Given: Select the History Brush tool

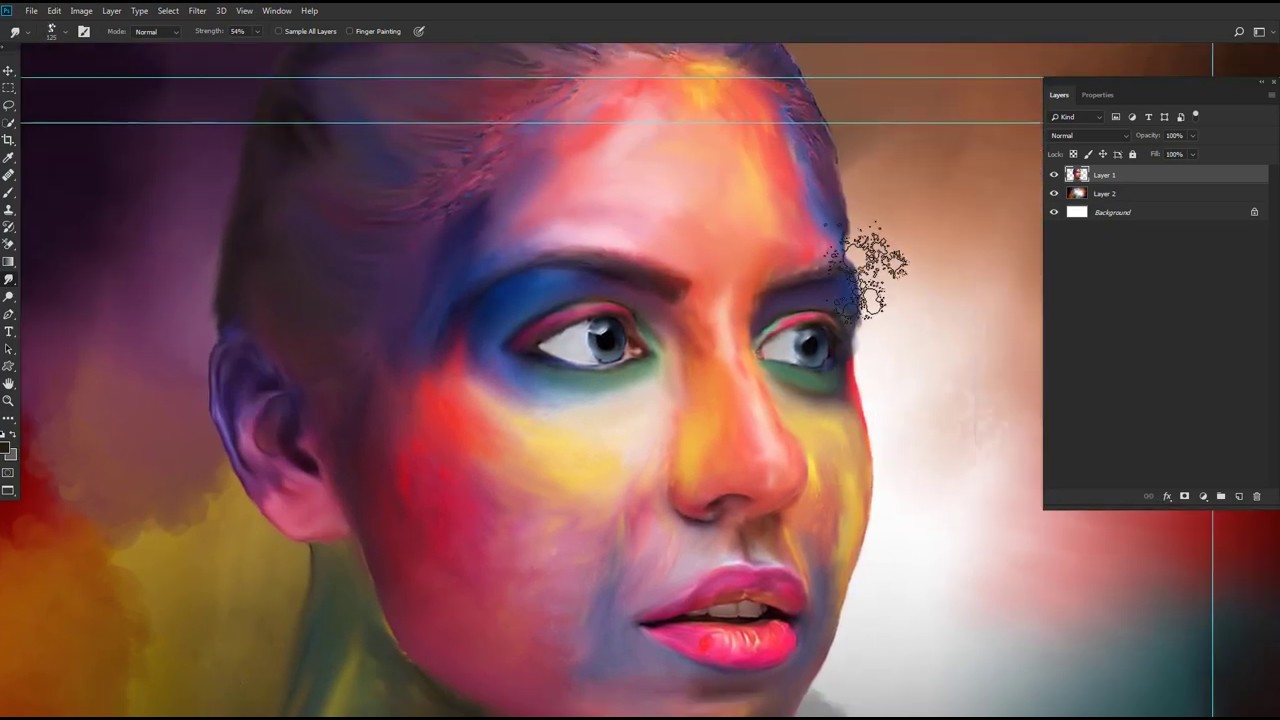Looking at the screenshot, I should (8, 227).
